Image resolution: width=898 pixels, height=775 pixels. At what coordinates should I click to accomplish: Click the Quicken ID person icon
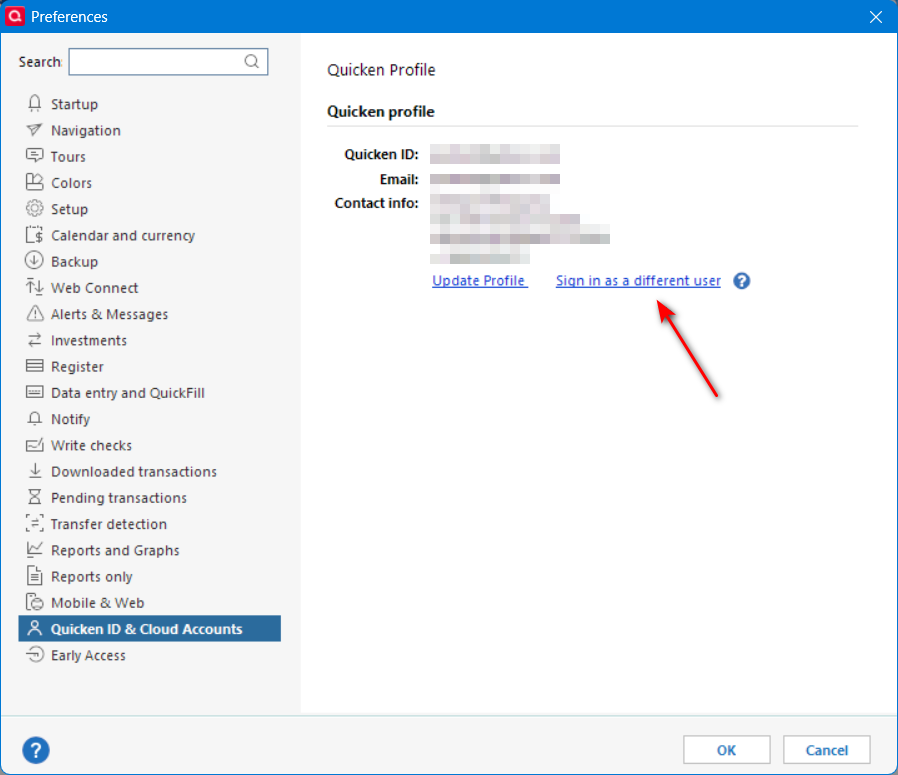click(34, 628)
